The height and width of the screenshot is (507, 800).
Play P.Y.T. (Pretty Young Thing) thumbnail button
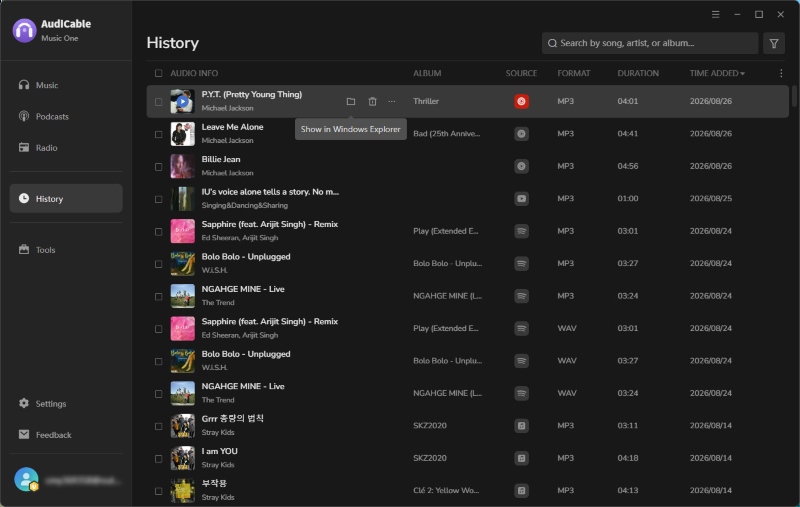183,102
